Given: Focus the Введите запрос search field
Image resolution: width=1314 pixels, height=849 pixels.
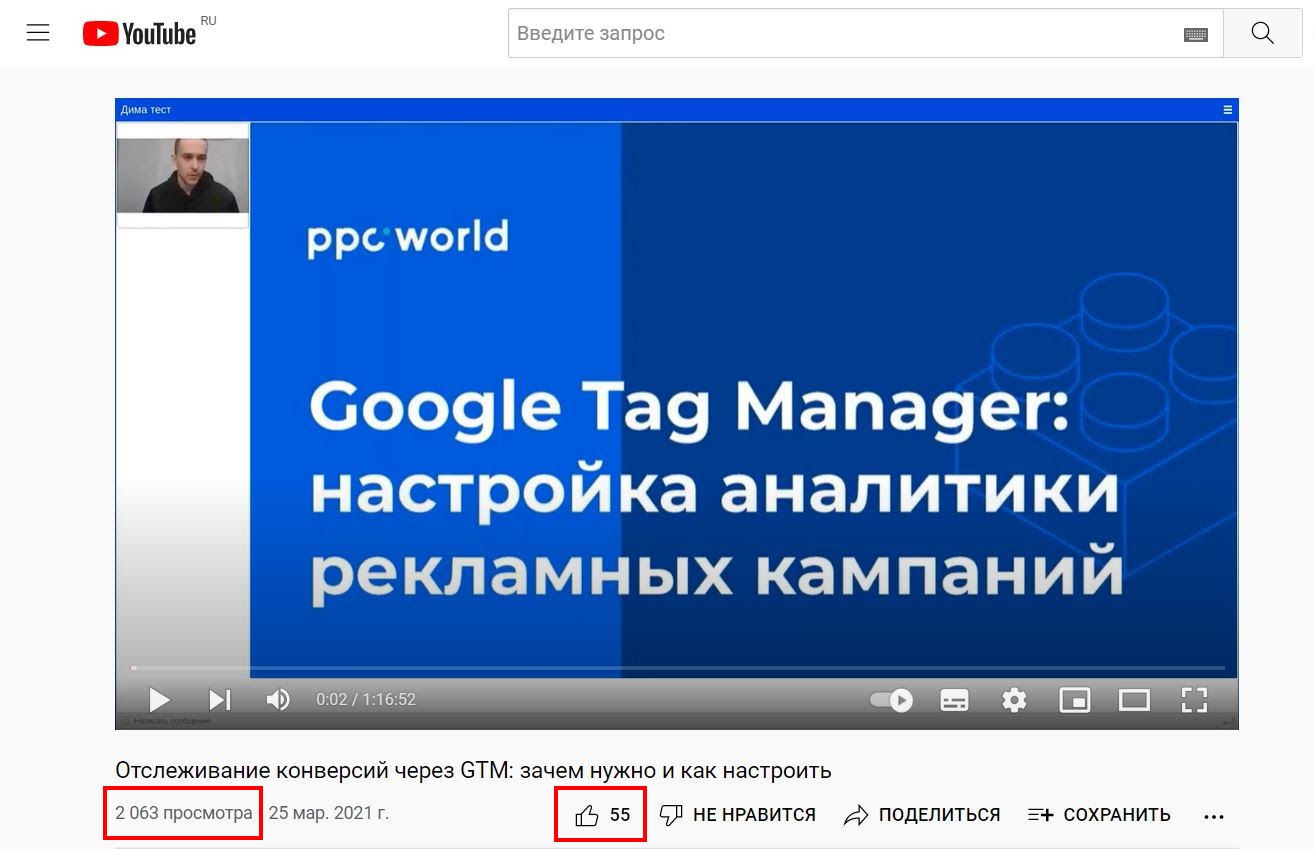Looking at the screenshot, I should [x=840, y=34].
